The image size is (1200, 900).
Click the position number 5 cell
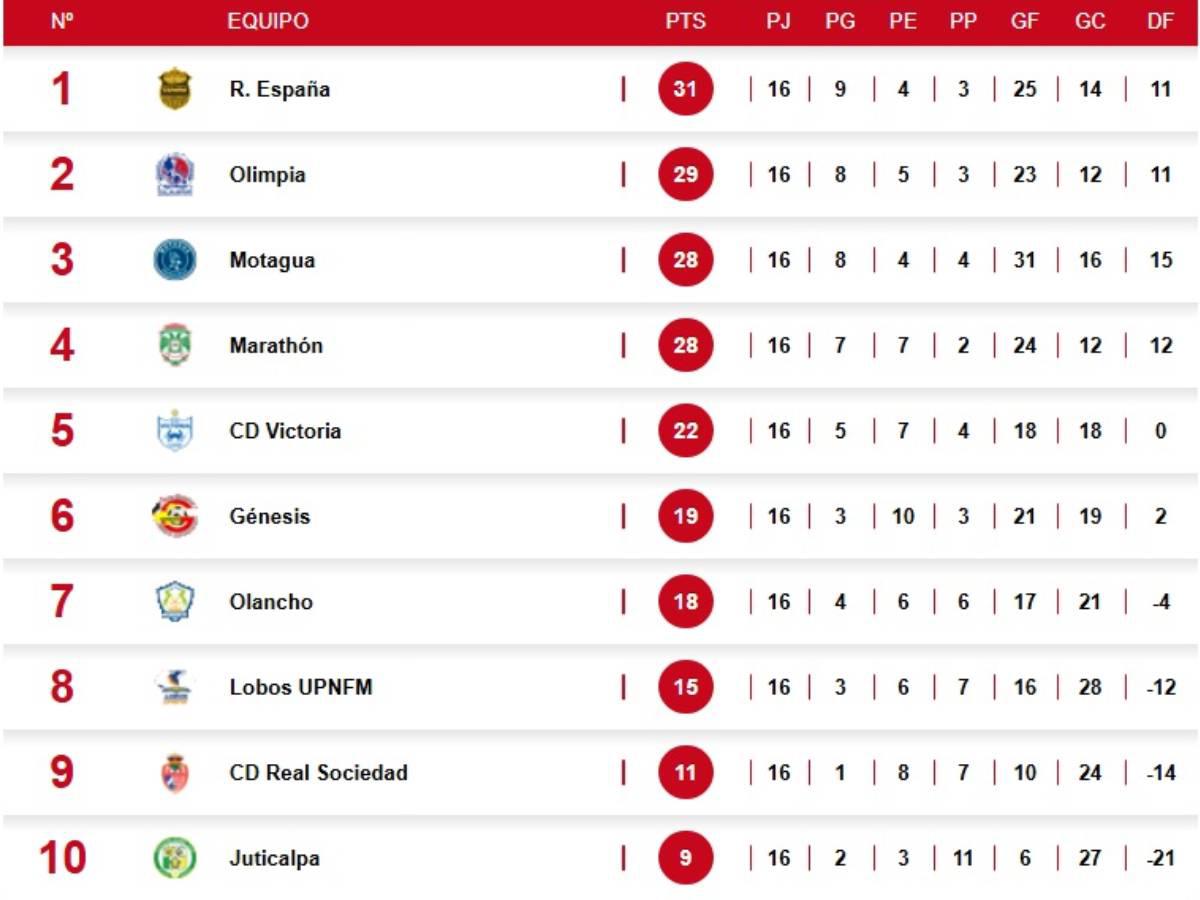[62, 431]
